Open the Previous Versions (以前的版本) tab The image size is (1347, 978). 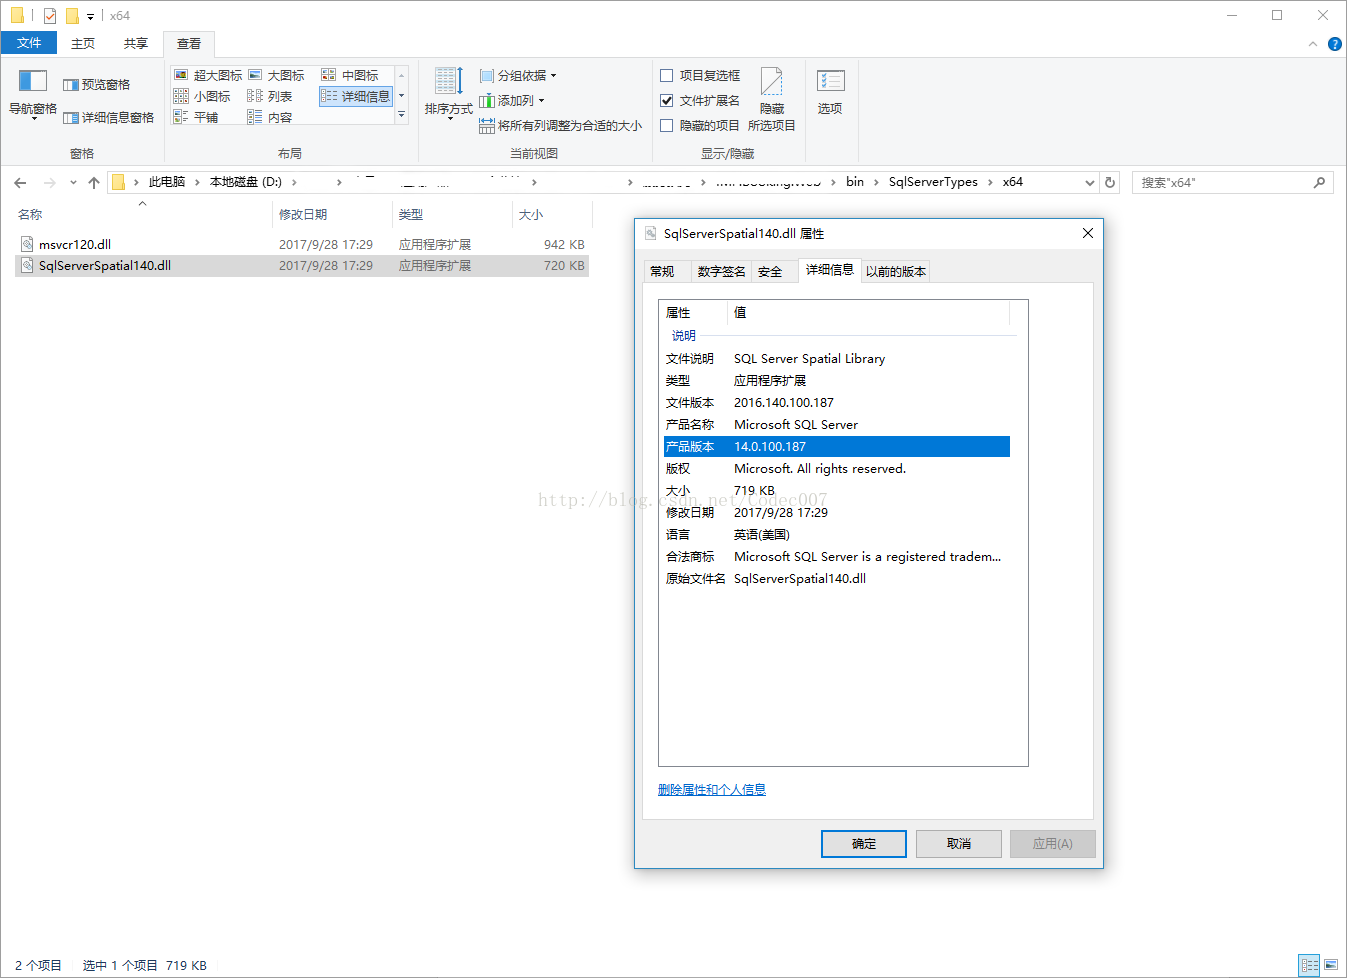(x=896, y=271)
